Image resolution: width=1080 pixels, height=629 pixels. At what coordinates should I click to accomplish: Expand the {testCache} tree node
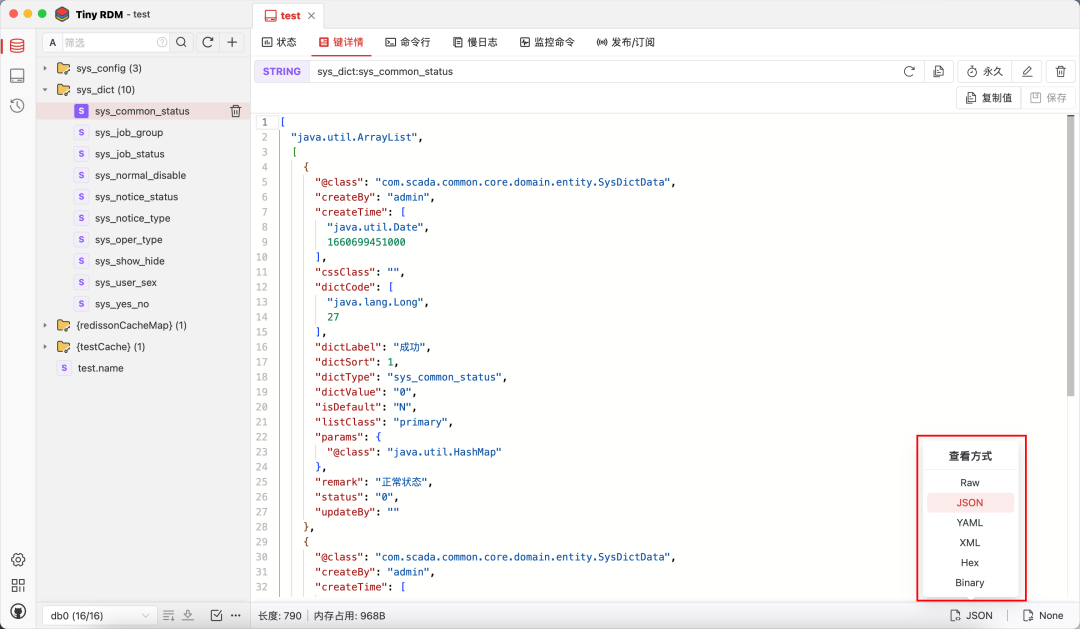coord(44,346)
